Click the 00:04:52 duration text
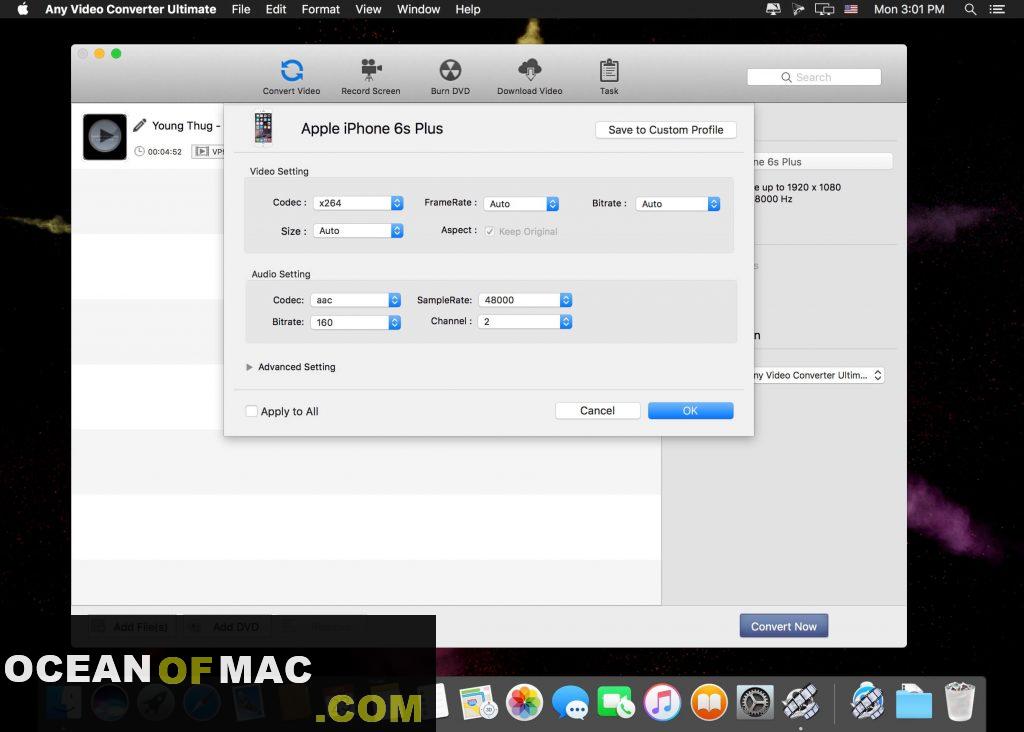The image size is (1024, 732). pyautogui.click(x=165, y=151)
